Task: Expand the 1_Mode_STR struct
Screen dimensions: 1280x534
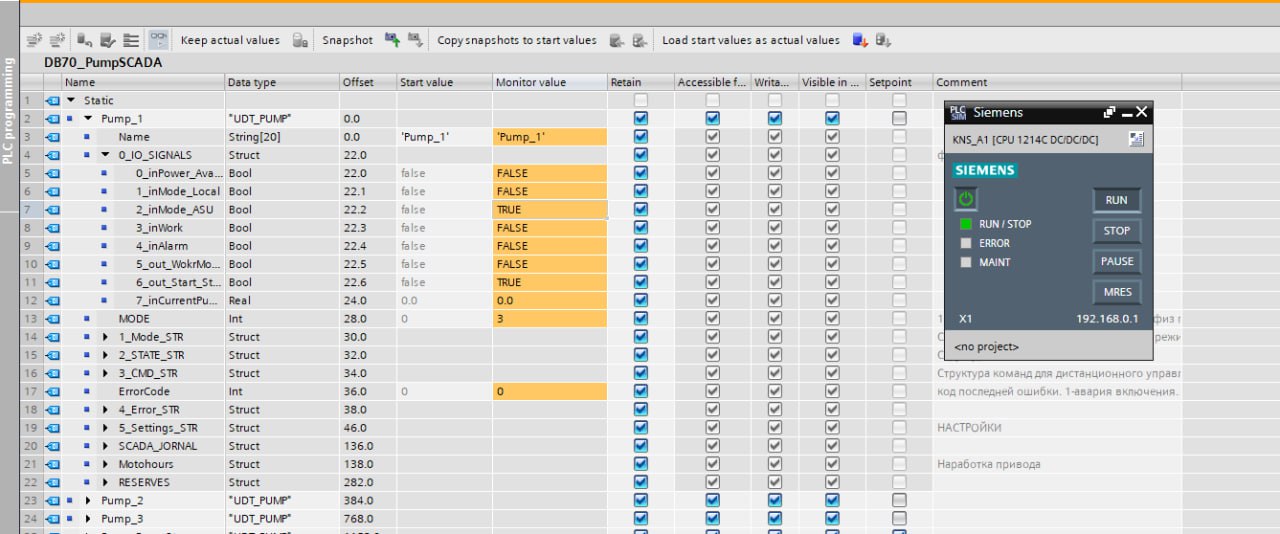Action: 106,337
